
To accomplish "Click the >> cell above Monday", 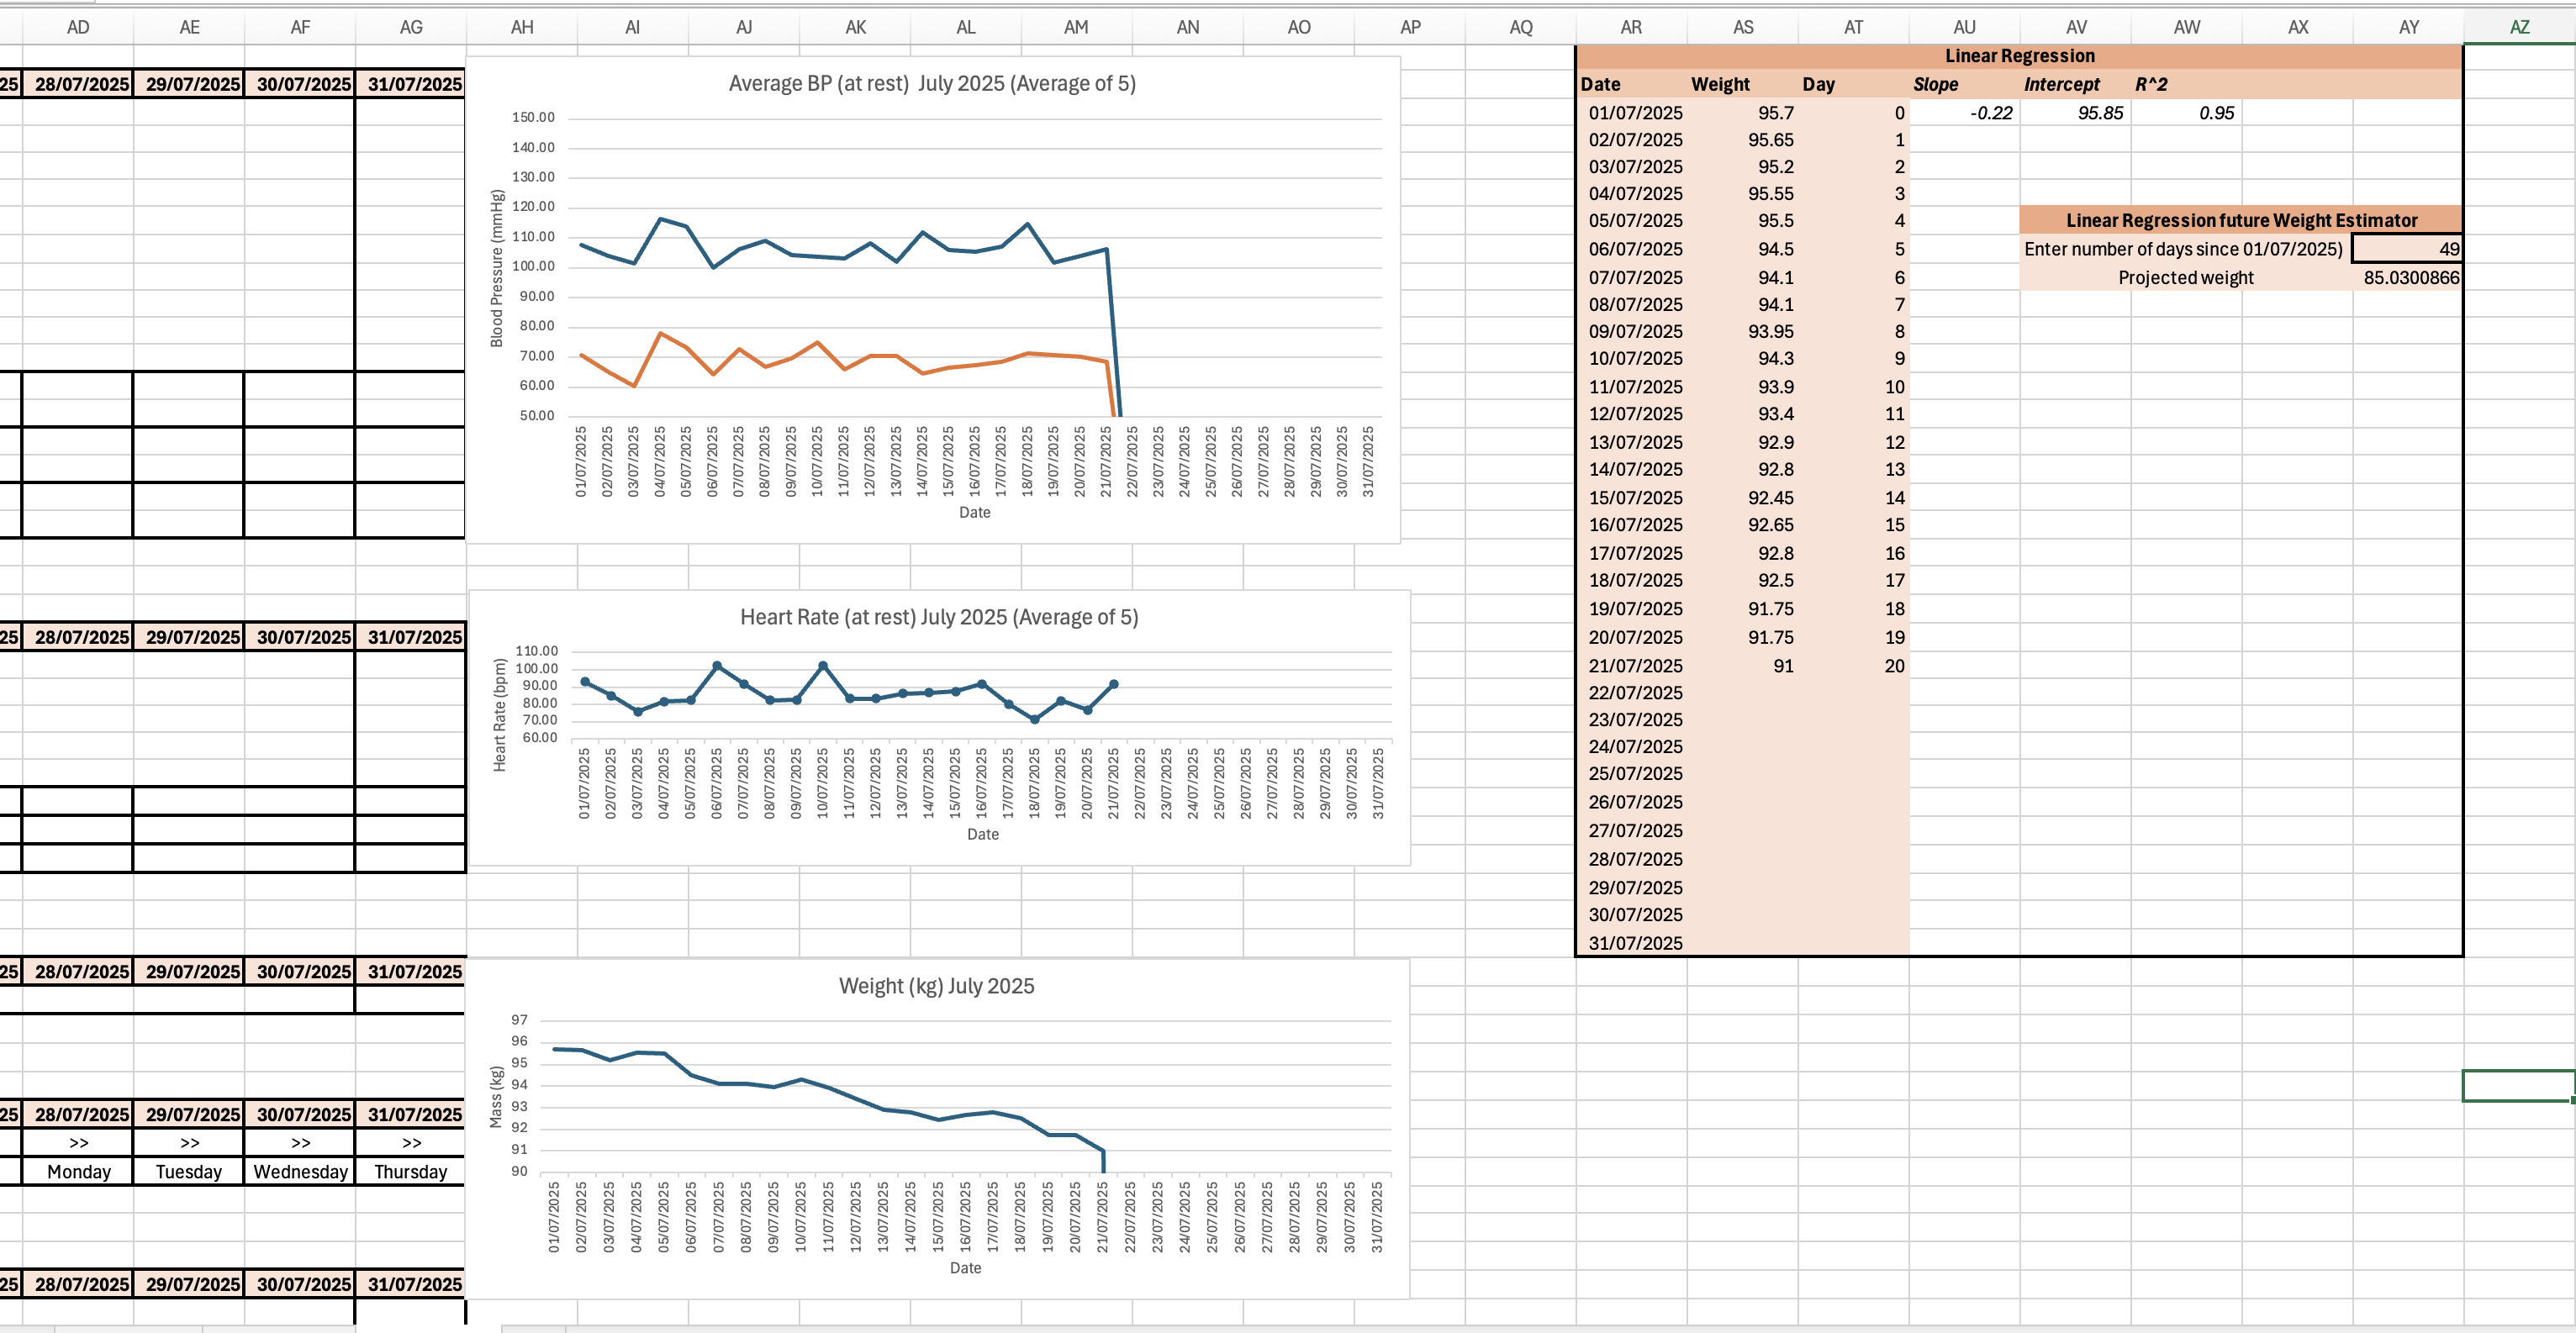I will [x=78, y=1142].
